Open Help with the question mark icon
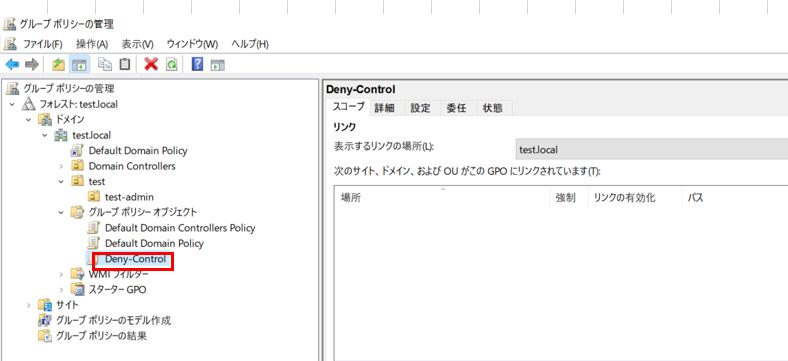 198,64
